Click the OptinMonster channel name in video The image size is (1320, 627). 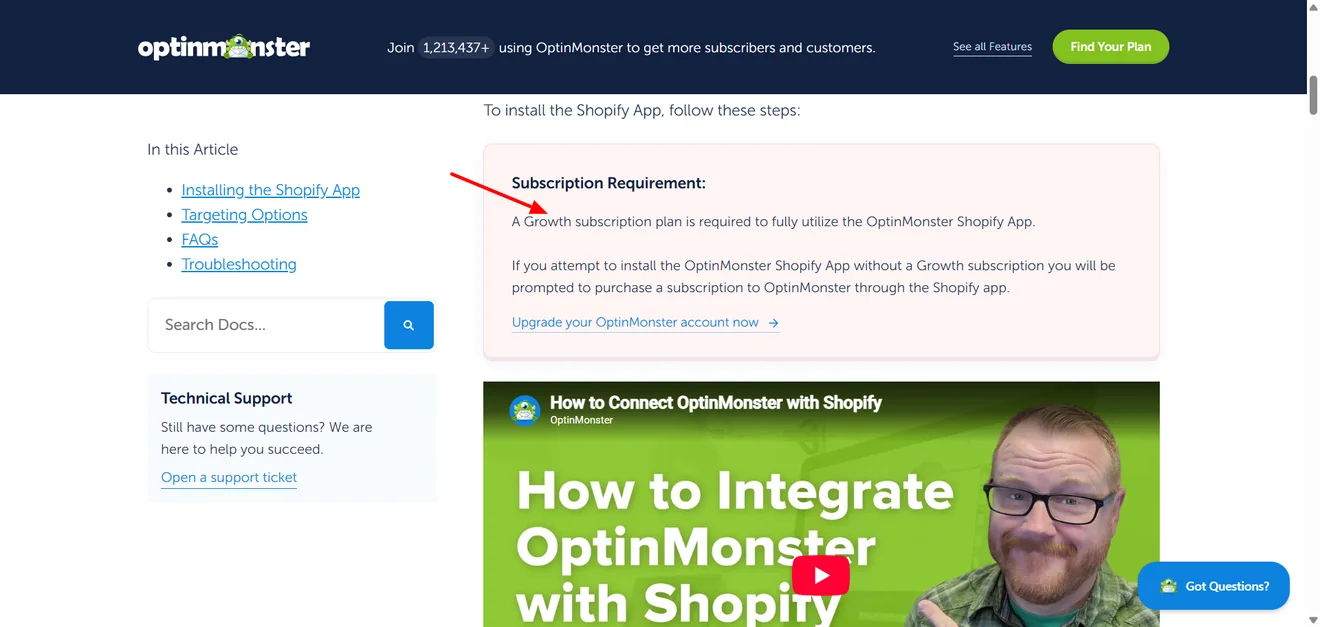coord(581,421)
